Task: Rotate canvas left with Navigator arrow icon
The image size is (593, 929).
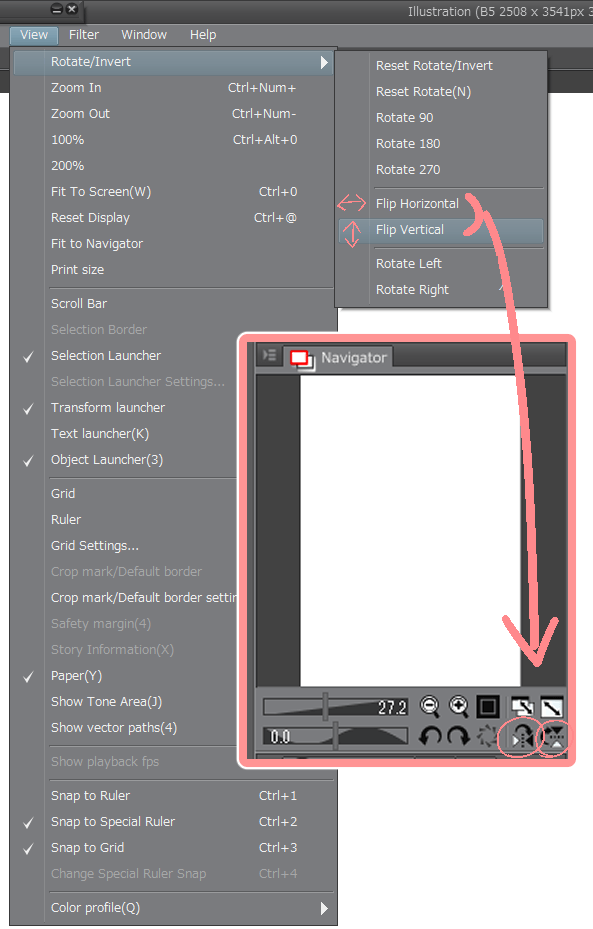Action: coord(429,736)
